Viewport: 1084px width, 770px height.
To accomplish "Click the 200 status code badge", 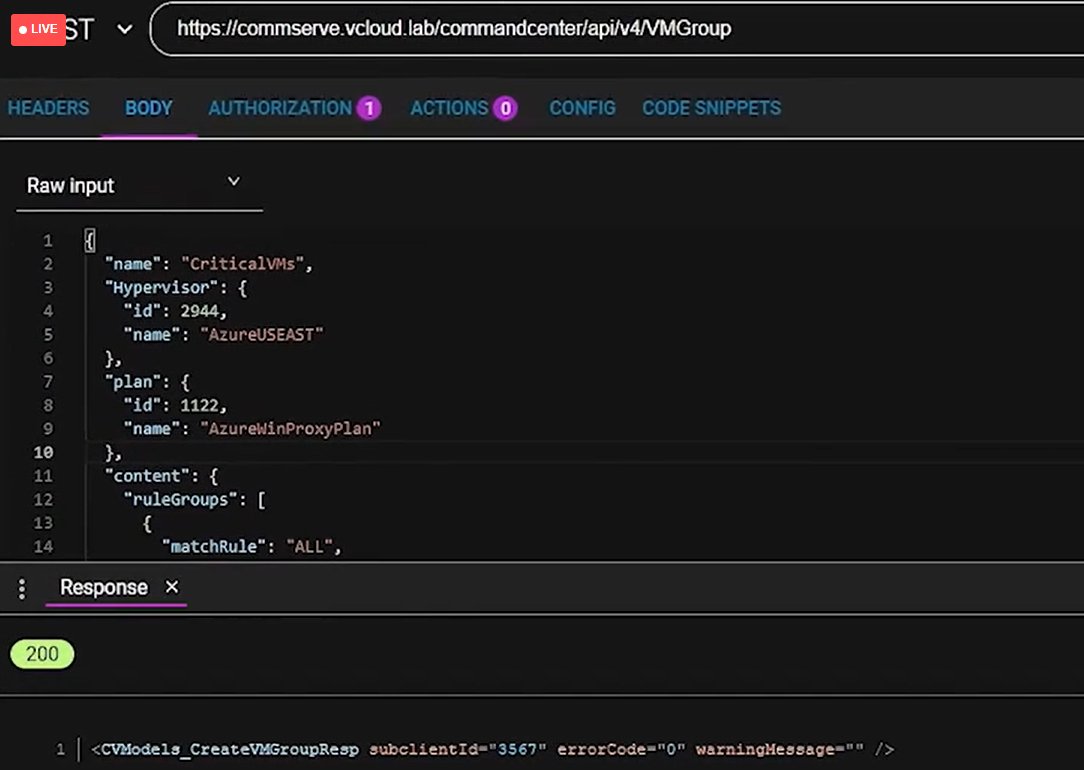I will (42, 654).
